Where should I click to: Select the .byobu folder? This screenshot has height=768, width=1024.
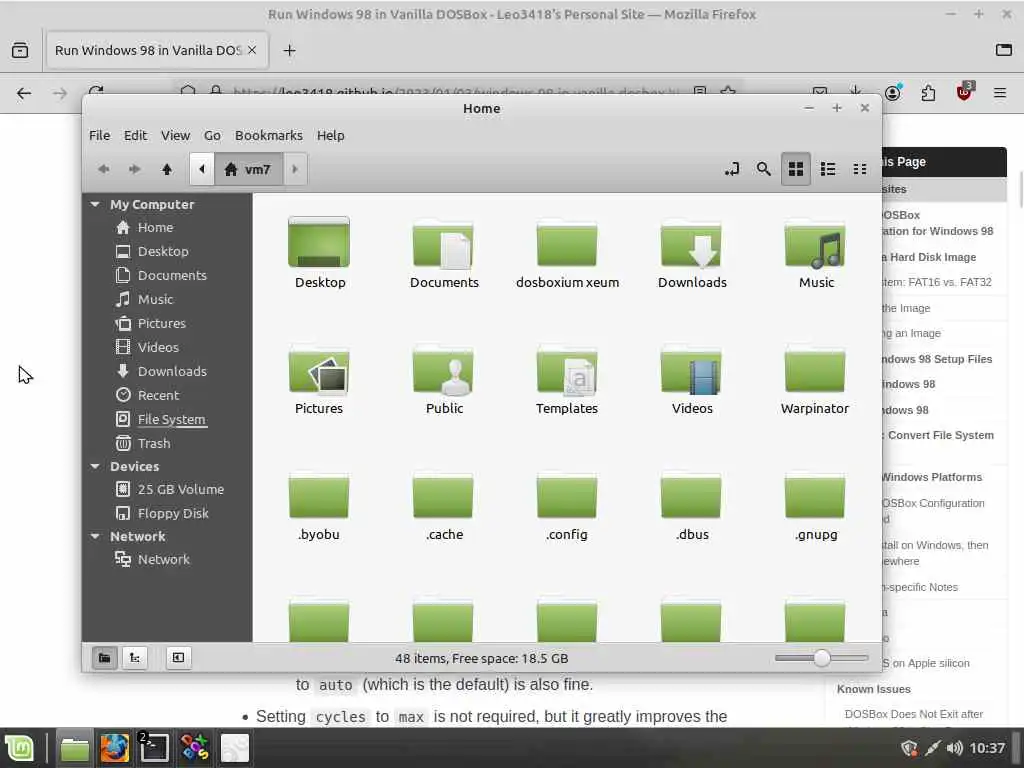319,496
